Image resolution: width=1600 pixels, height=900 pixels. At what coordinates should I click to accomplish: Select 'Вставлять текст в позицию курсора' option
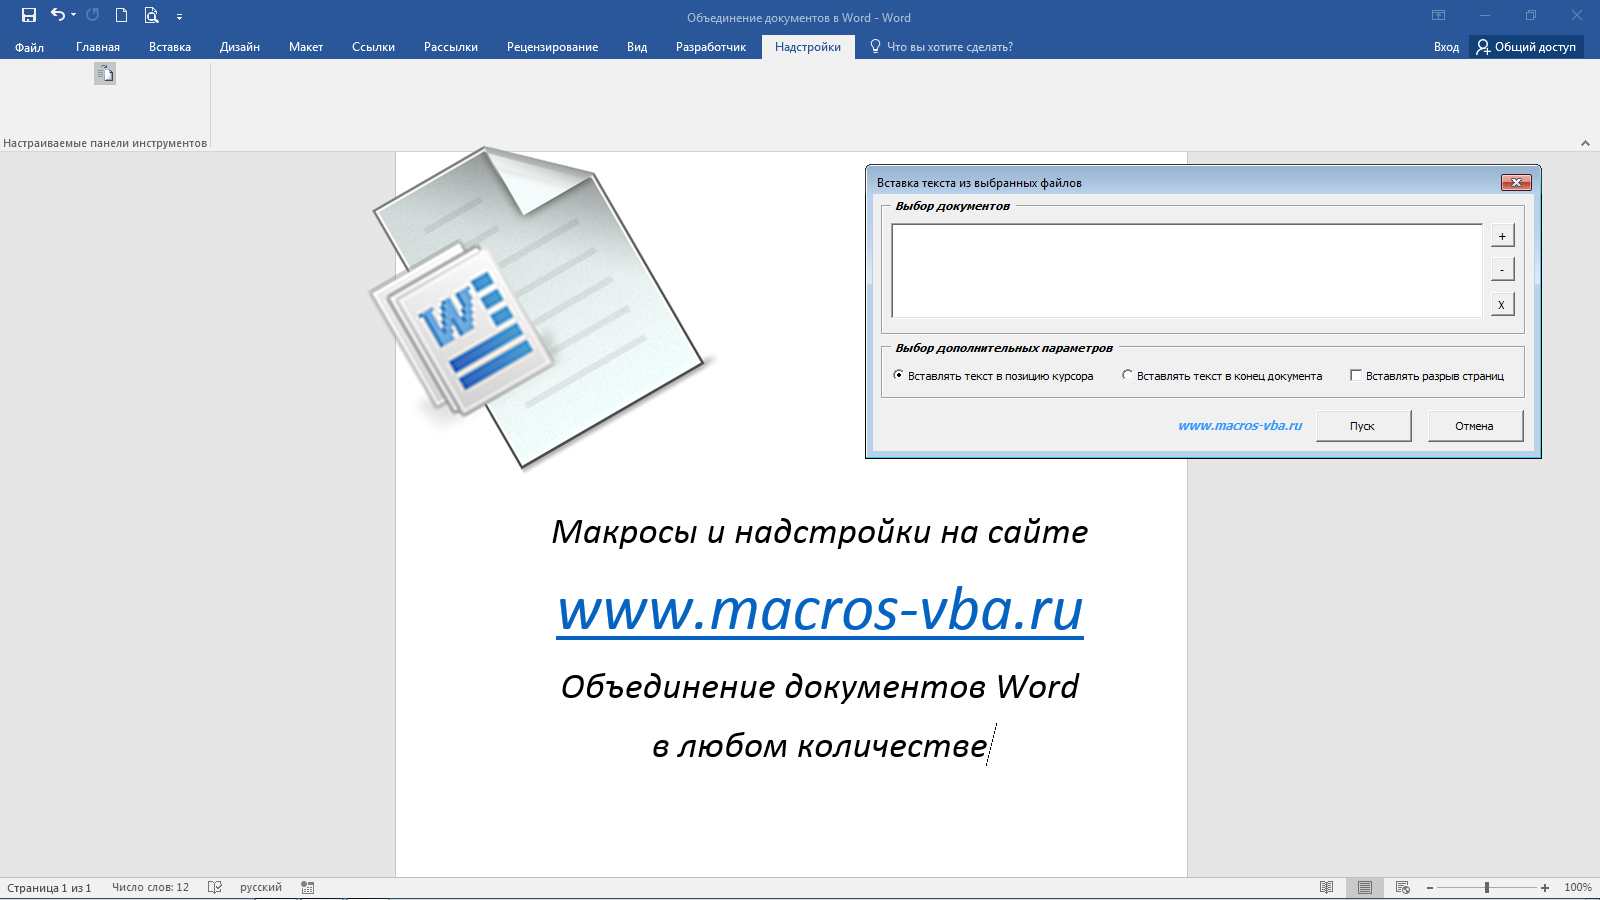coord(896,375)
